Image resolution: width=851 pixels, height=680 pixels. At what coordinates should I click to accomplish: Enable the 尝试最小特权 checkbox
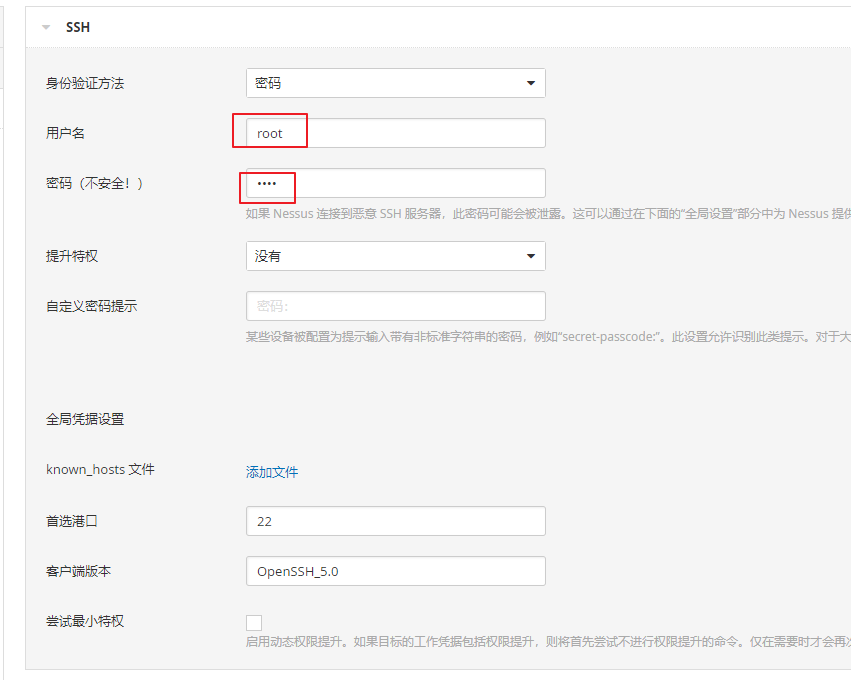(254, 622)
